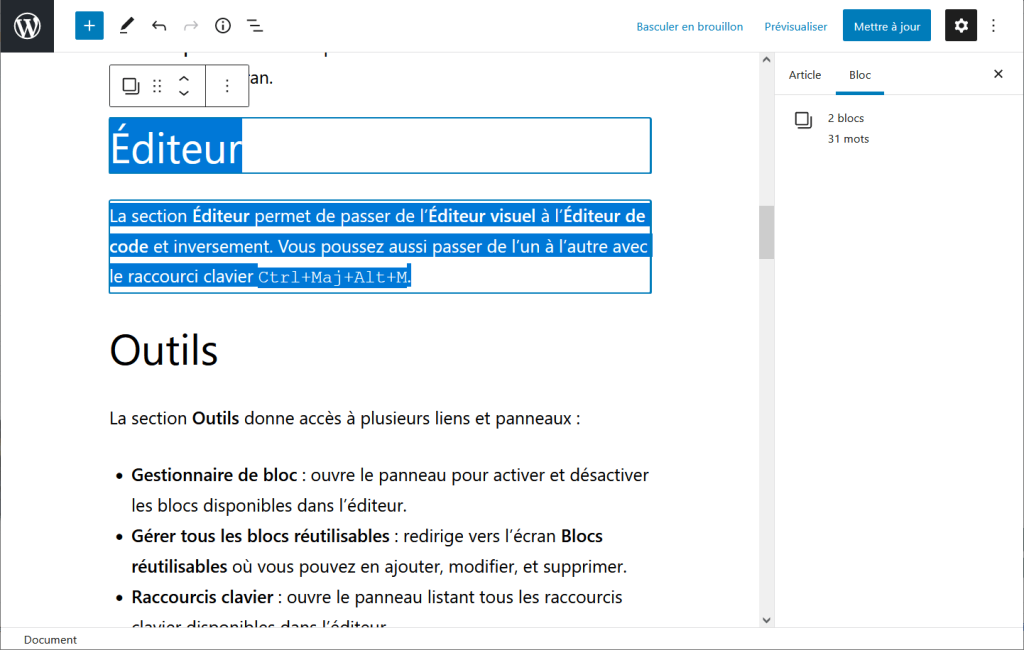This screenshot has width=1024, height=650.
Task: Move selected blocks down with the chevron
Action: click(x=184, y=93)
